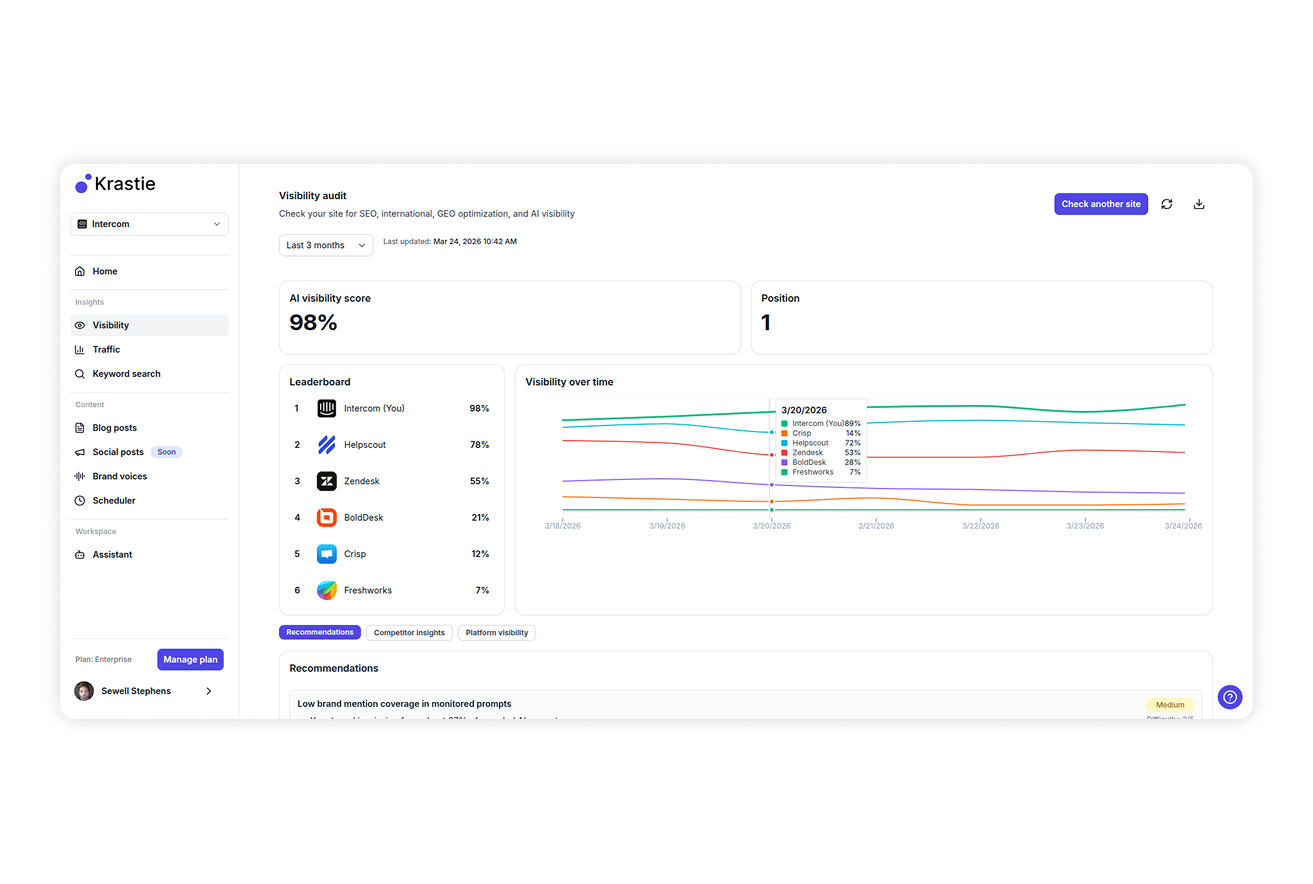Image resolution: width=1313 pixels, height=884 pixels.
Task: Click the Soon badge
Action: 166,452
